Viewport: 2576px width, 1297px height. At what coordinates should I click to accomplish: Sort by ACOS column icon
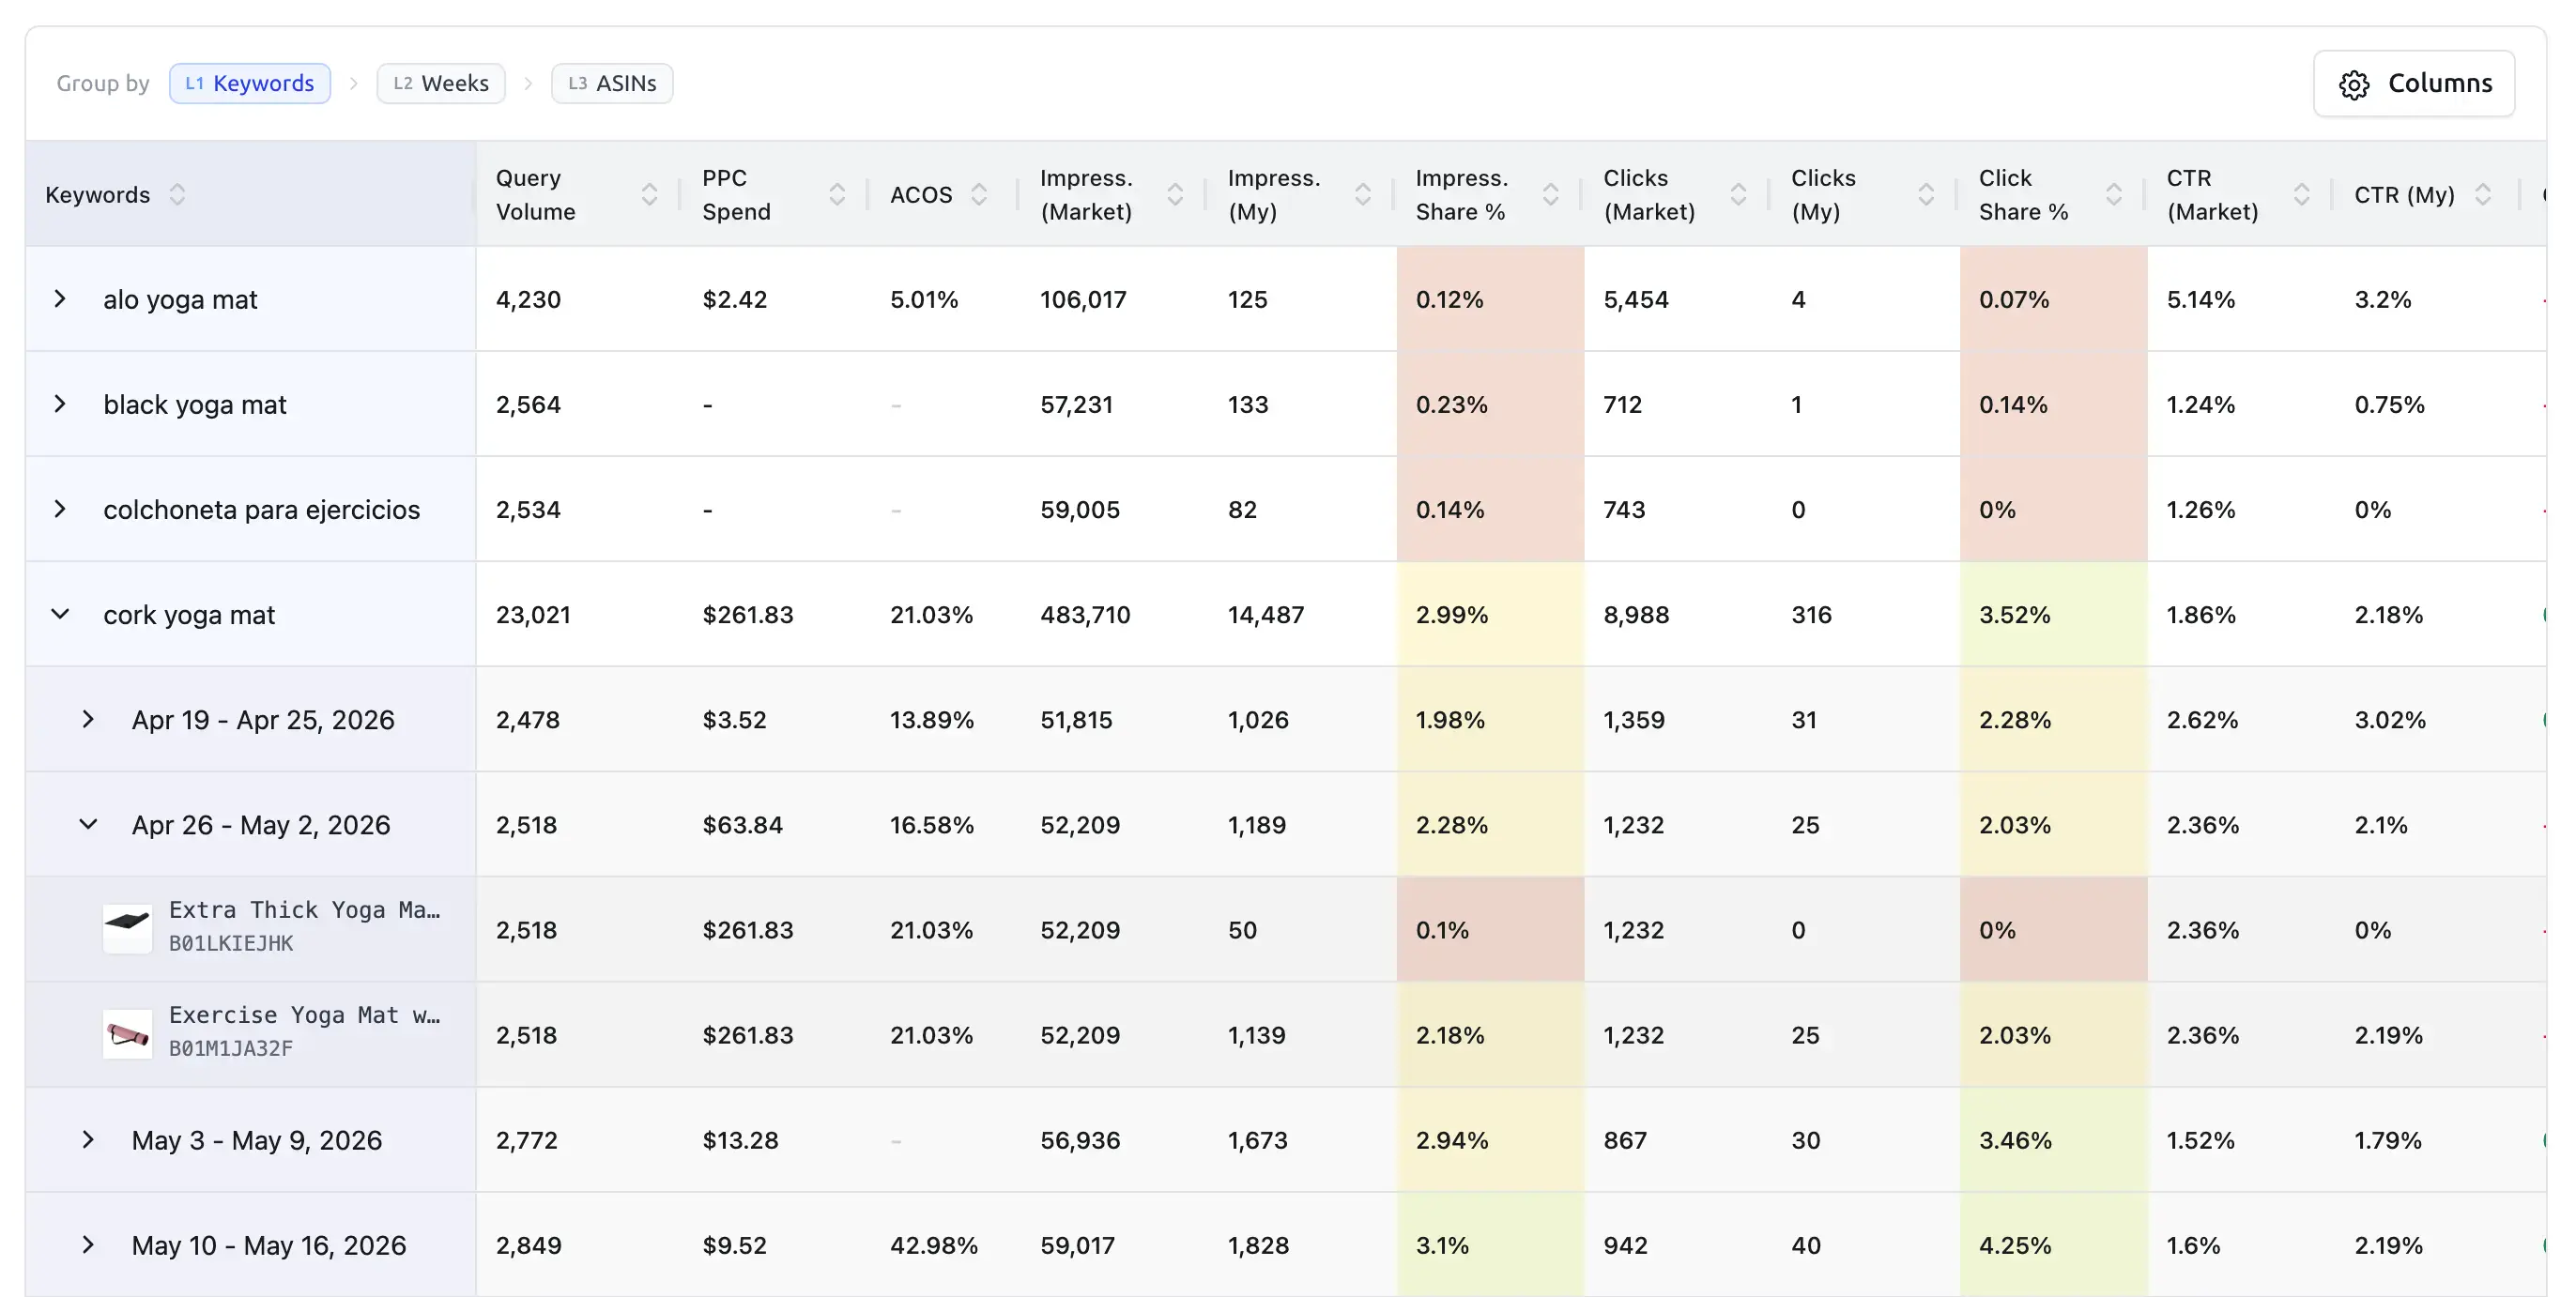pyautogui.click(x=979, y=194)
